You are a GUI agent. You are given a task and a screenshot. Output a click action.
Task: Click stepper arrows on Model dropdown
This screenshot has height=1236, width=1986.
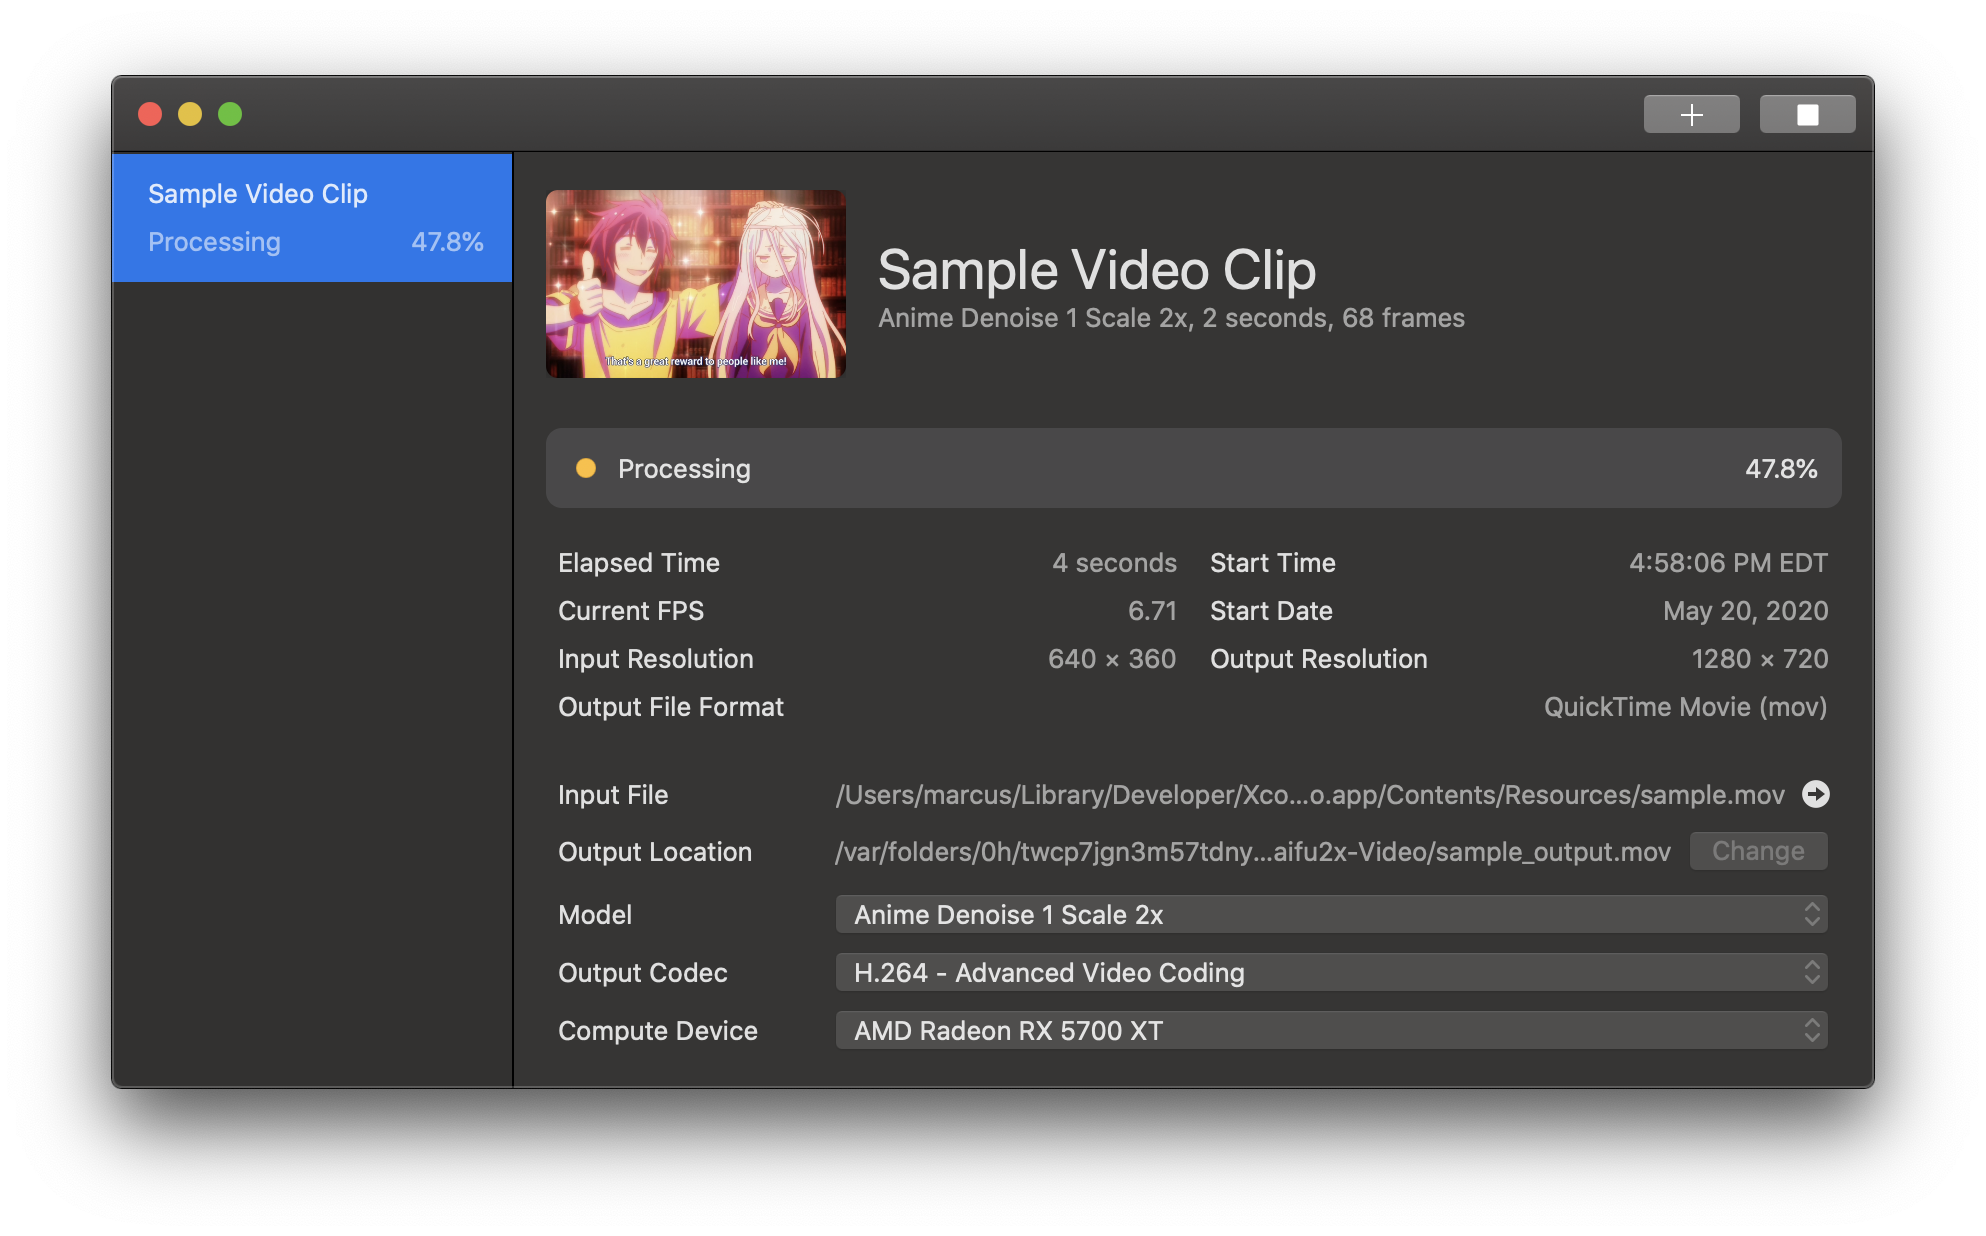click(1812, 915)
